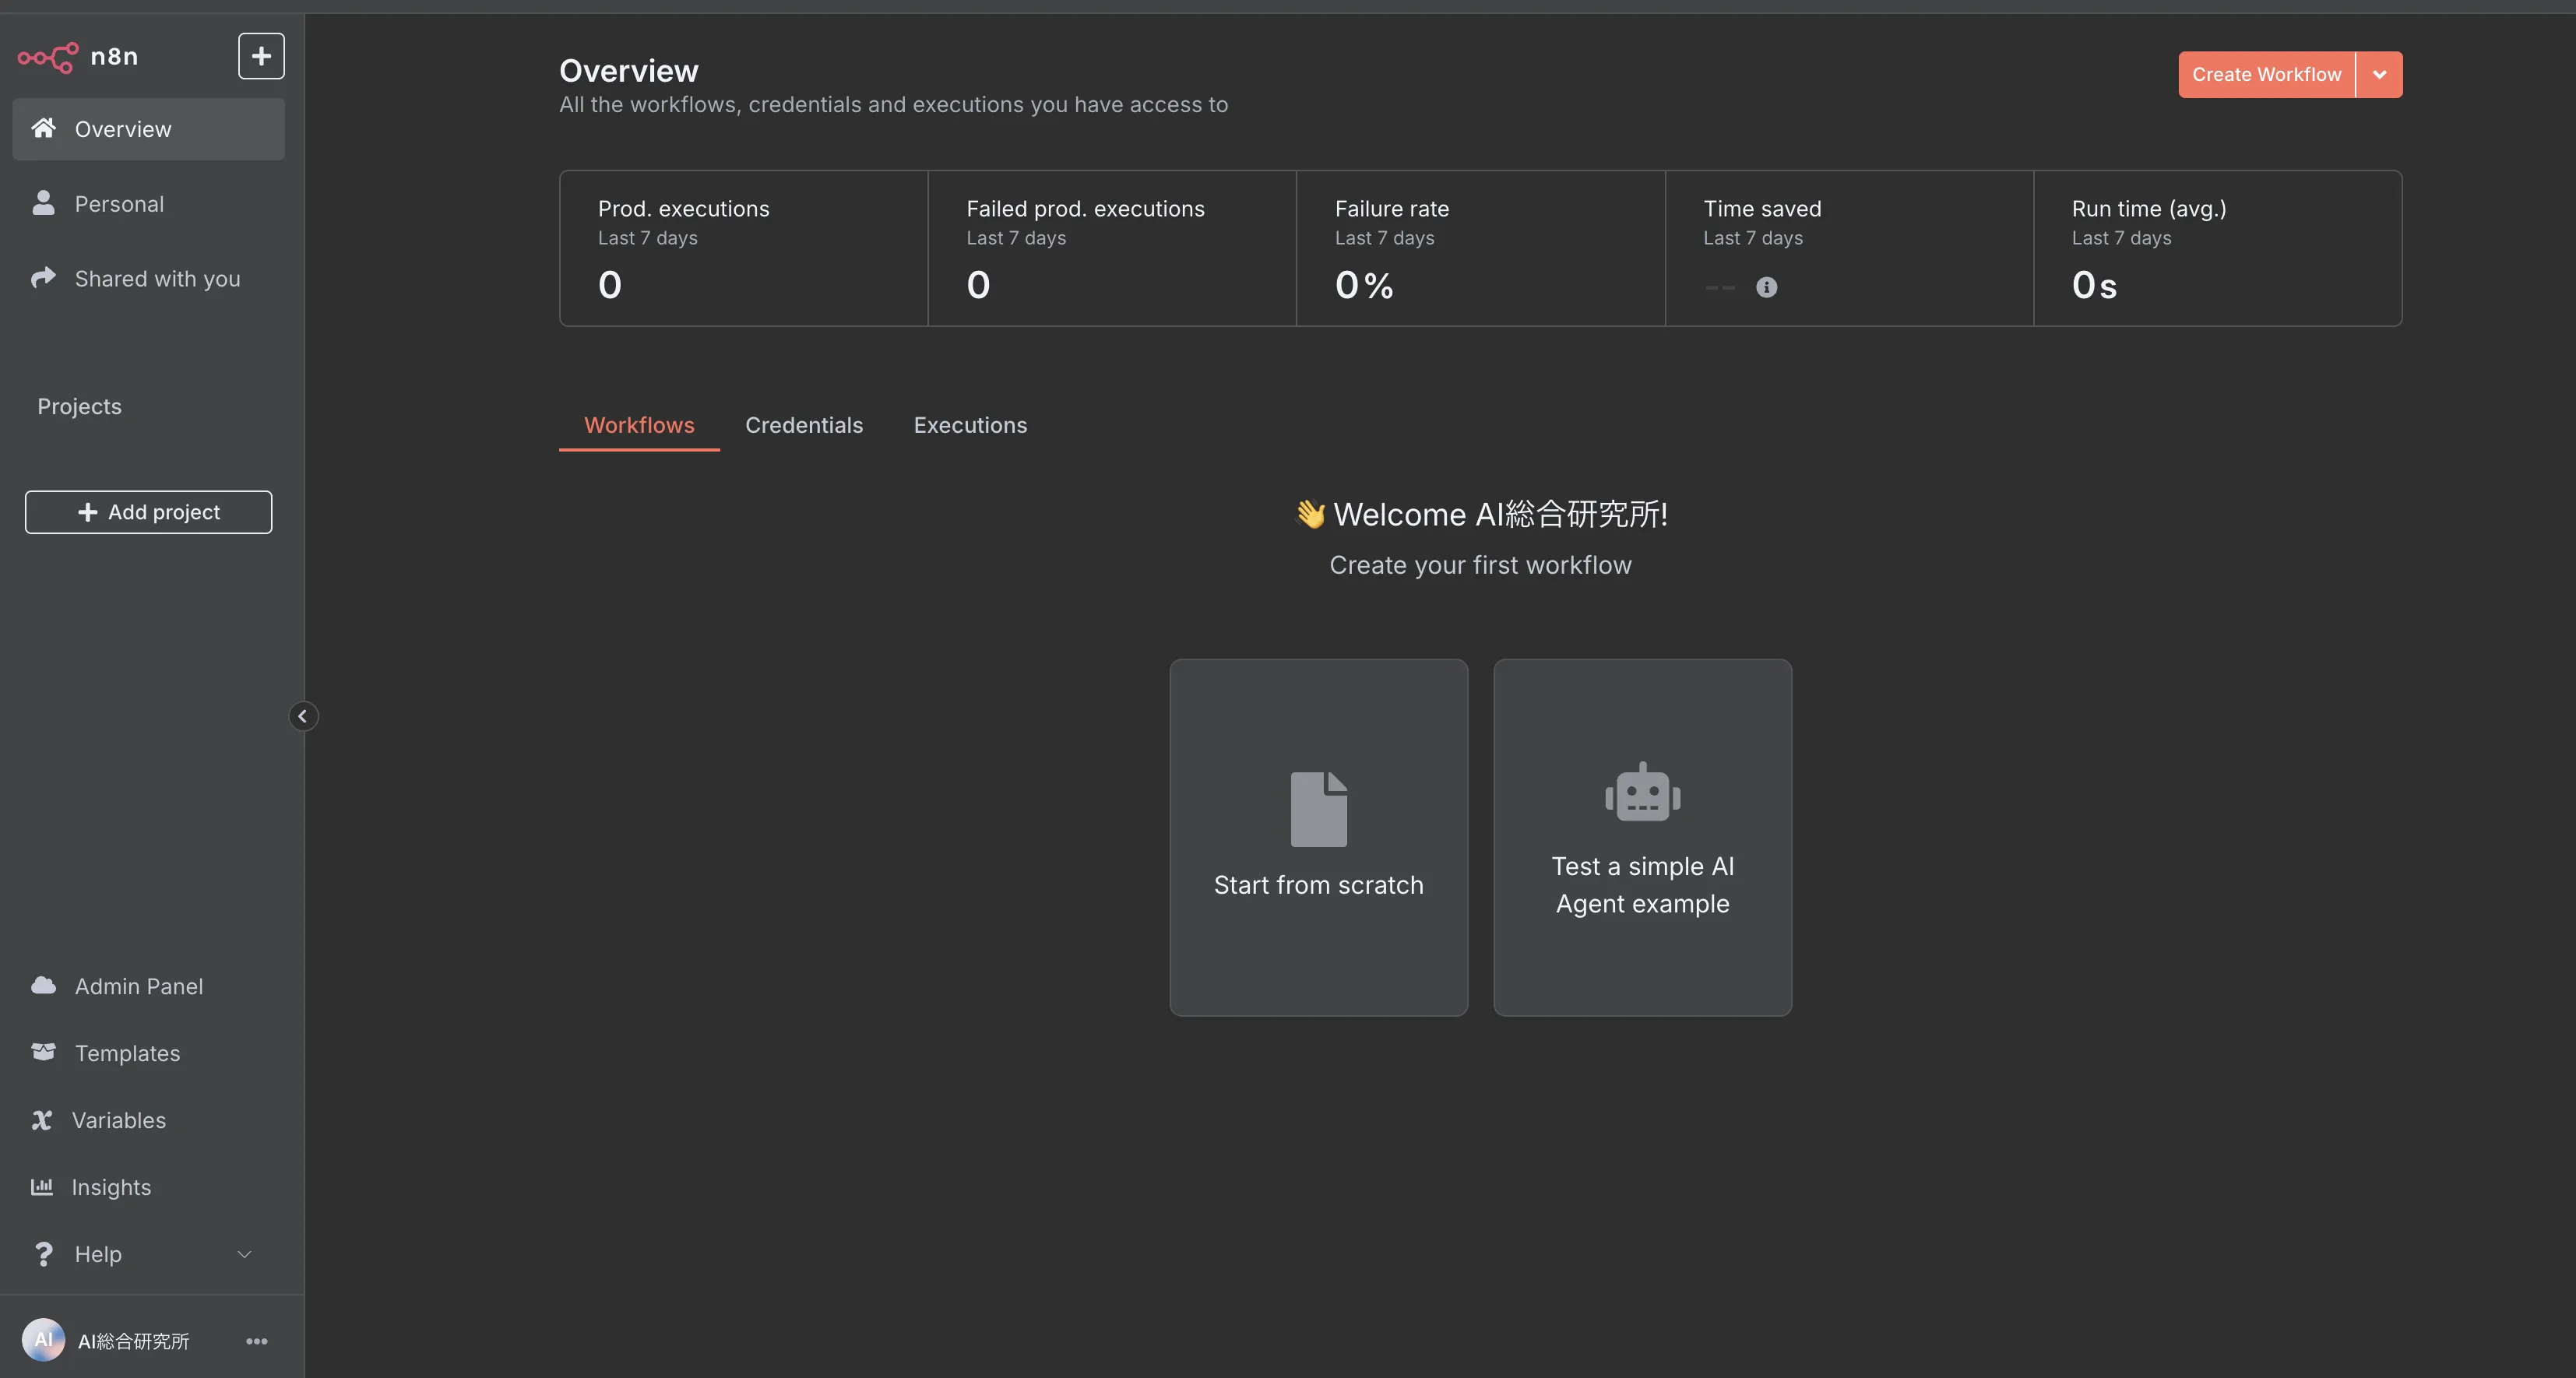Click the blank document icon
The image size is (2576, 1378).
(x=1318, y=809)
